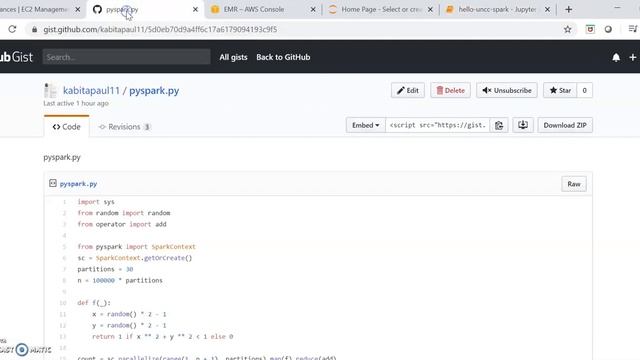Click the pyspark.py description text

point(62,157)
